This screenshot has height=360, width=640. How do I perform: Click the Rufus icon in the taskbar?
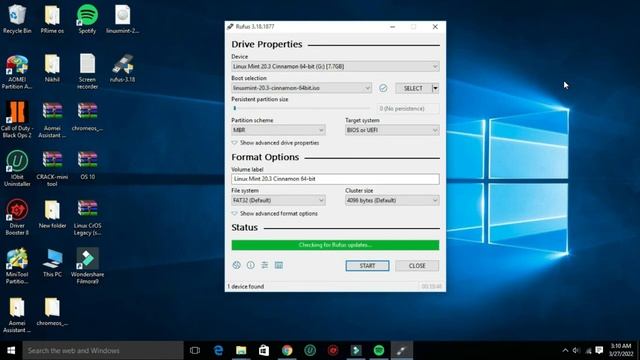[x=402, y=350]
